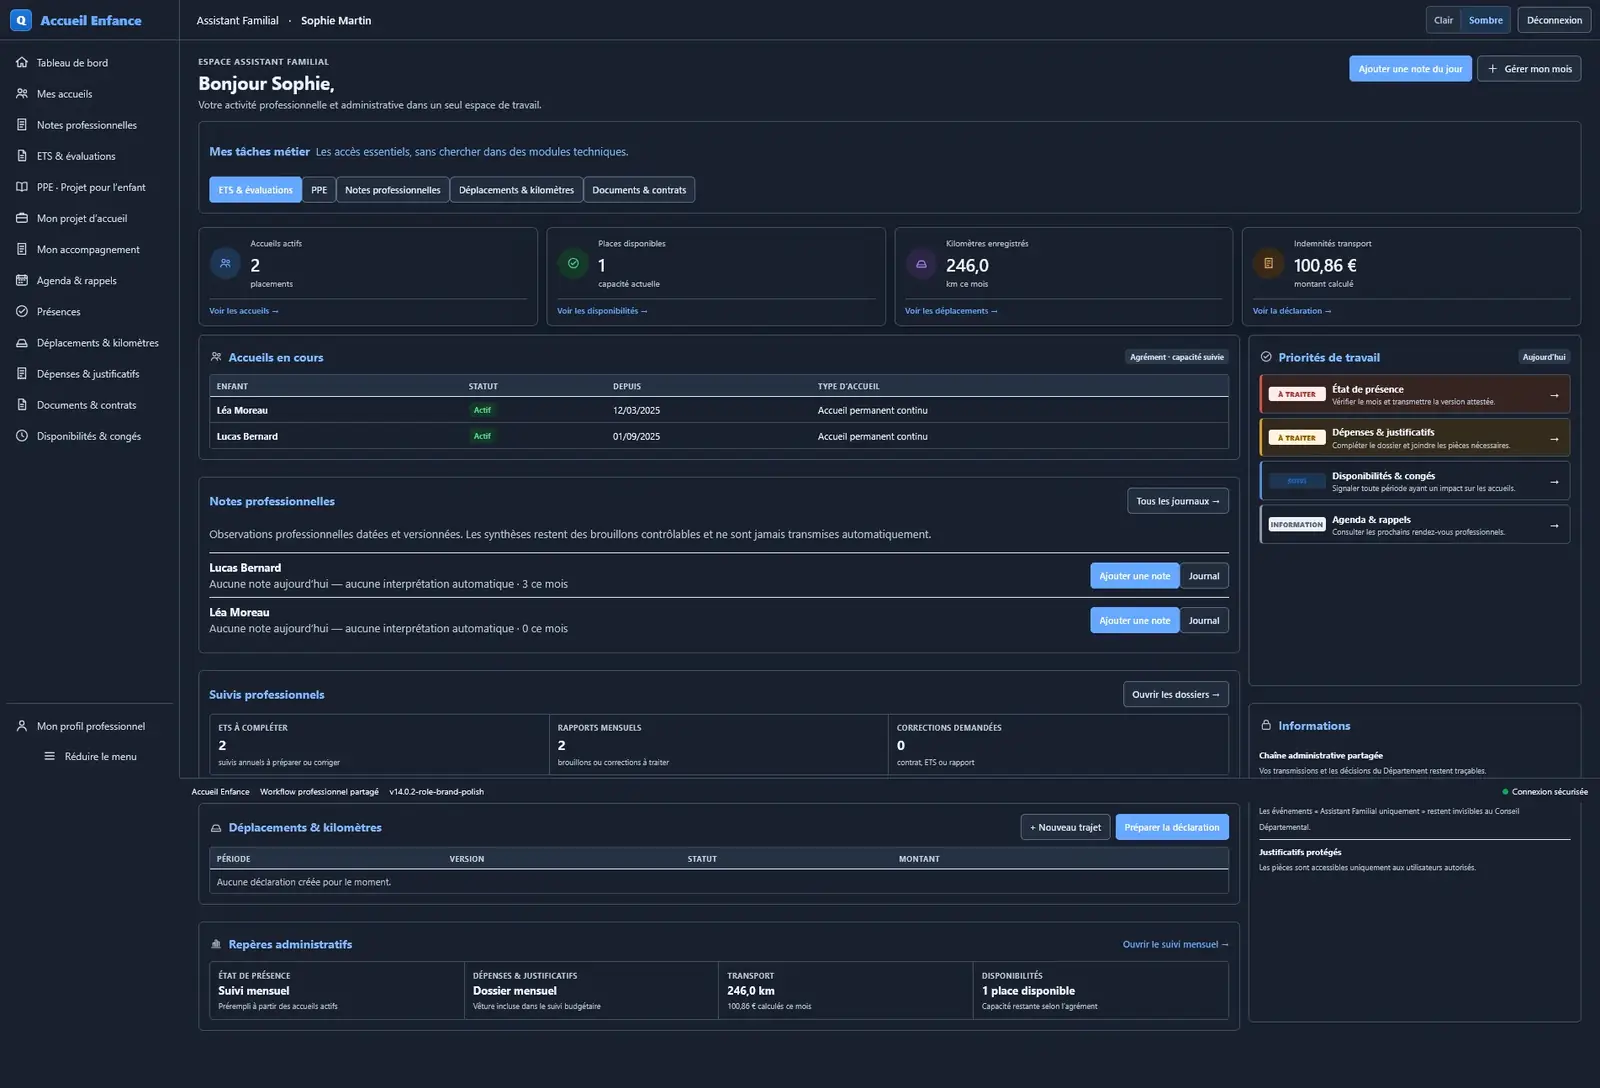Click Tous les journaux button
Image resolution: width=1600 pixels, height=1088 pixels.
[x=1178, y=501]
